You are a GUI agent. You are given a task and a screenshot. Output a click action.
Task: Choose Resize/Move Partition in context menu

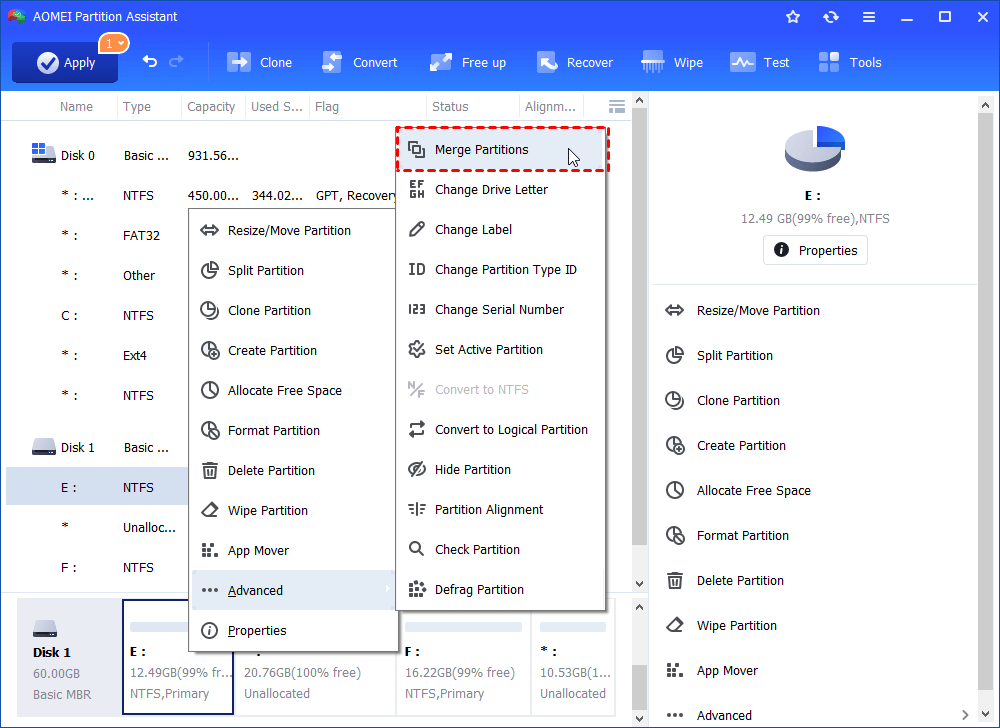coord(293,231)
